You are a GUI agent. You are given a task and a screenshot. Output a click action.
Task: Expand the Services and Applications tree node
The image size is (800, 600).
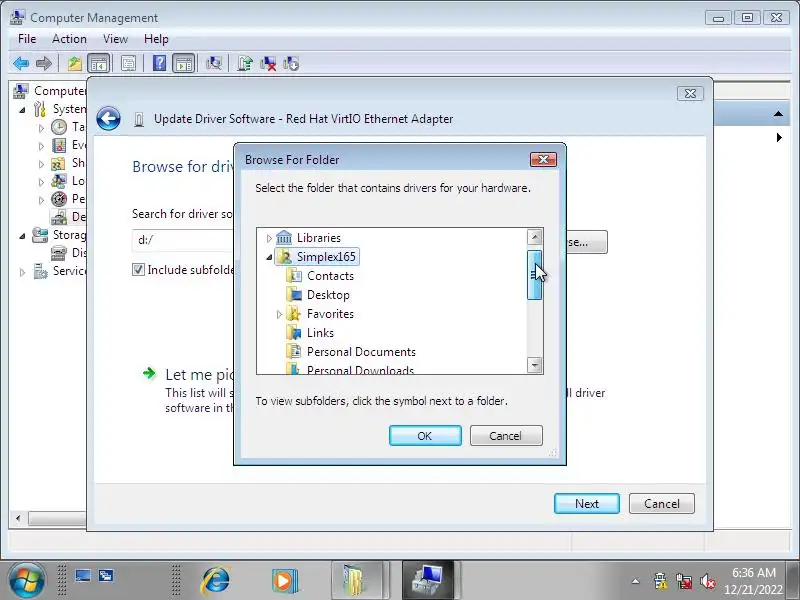tap(22, 272)
